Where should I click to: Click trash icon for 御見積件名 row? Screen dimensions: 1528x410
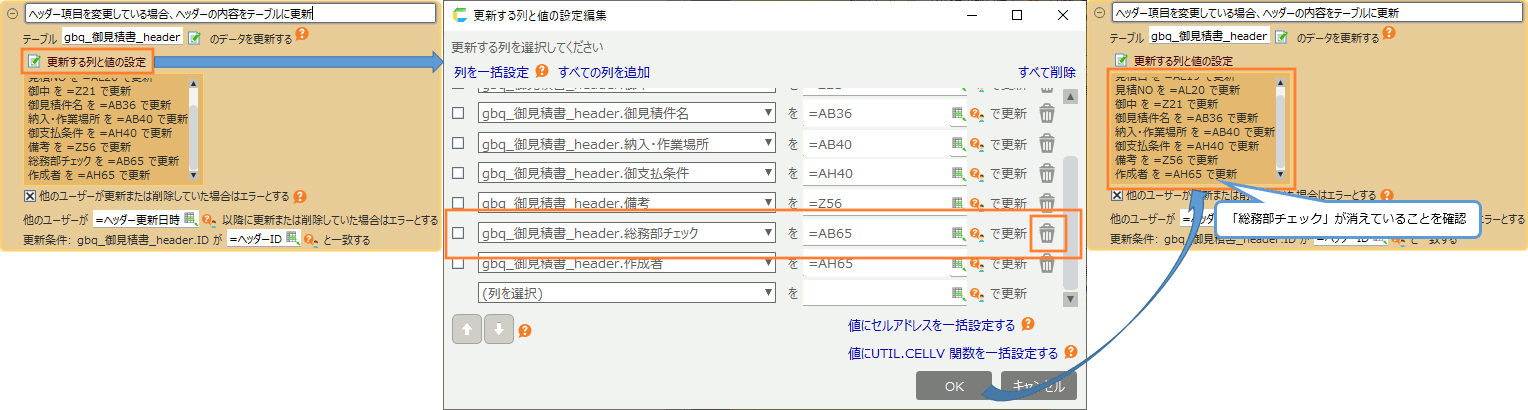point(1047,114)
